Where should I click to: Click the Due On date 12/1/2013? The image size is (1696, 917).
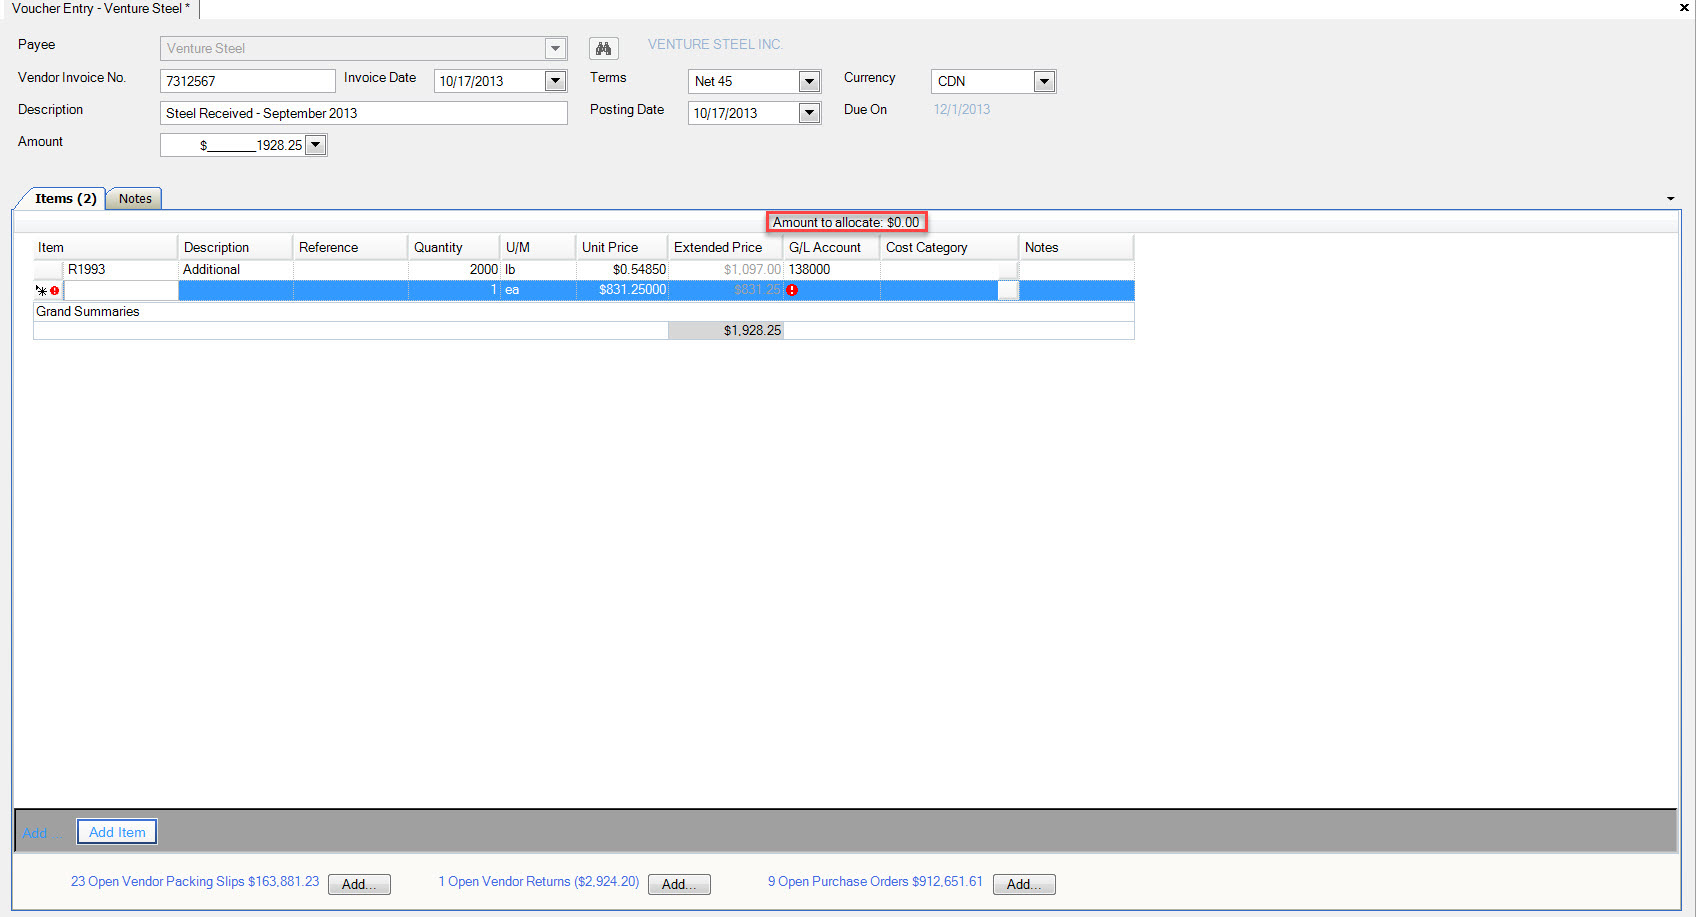tap(962, 109)
